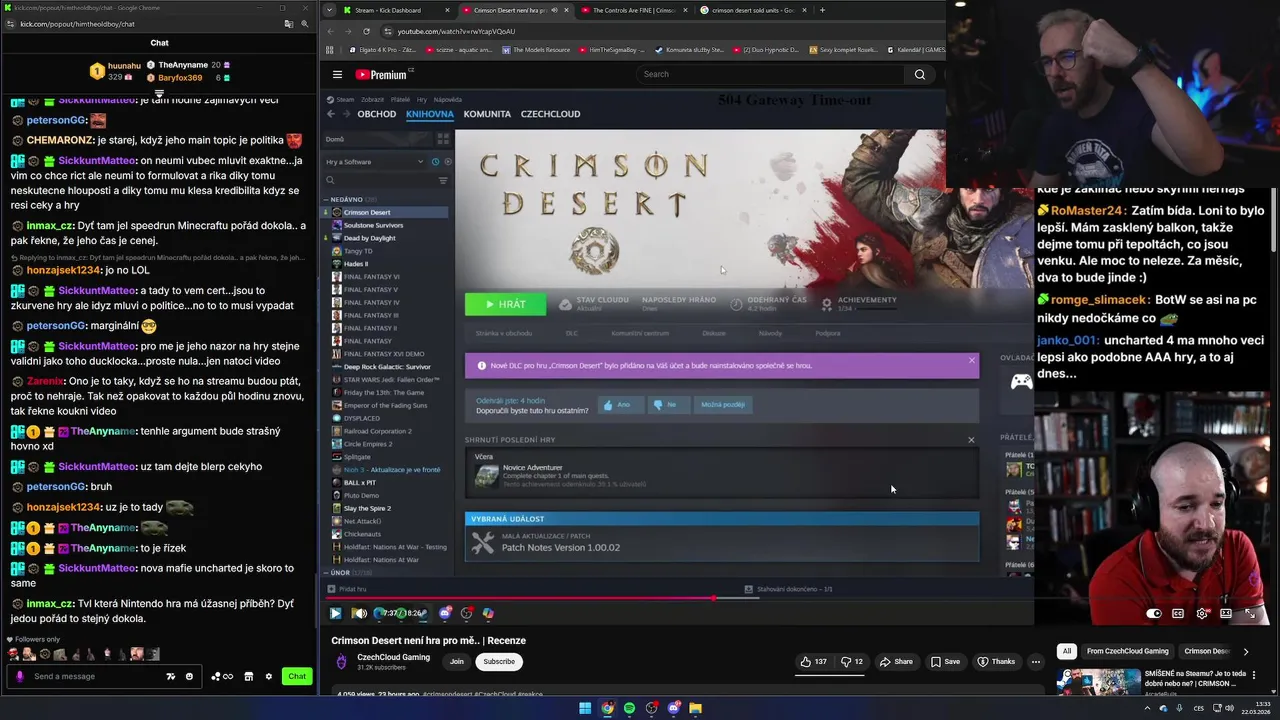Enter fullscreen on the YouTube player
The height and width of the screenshot is (720, 1280).
1250,613
